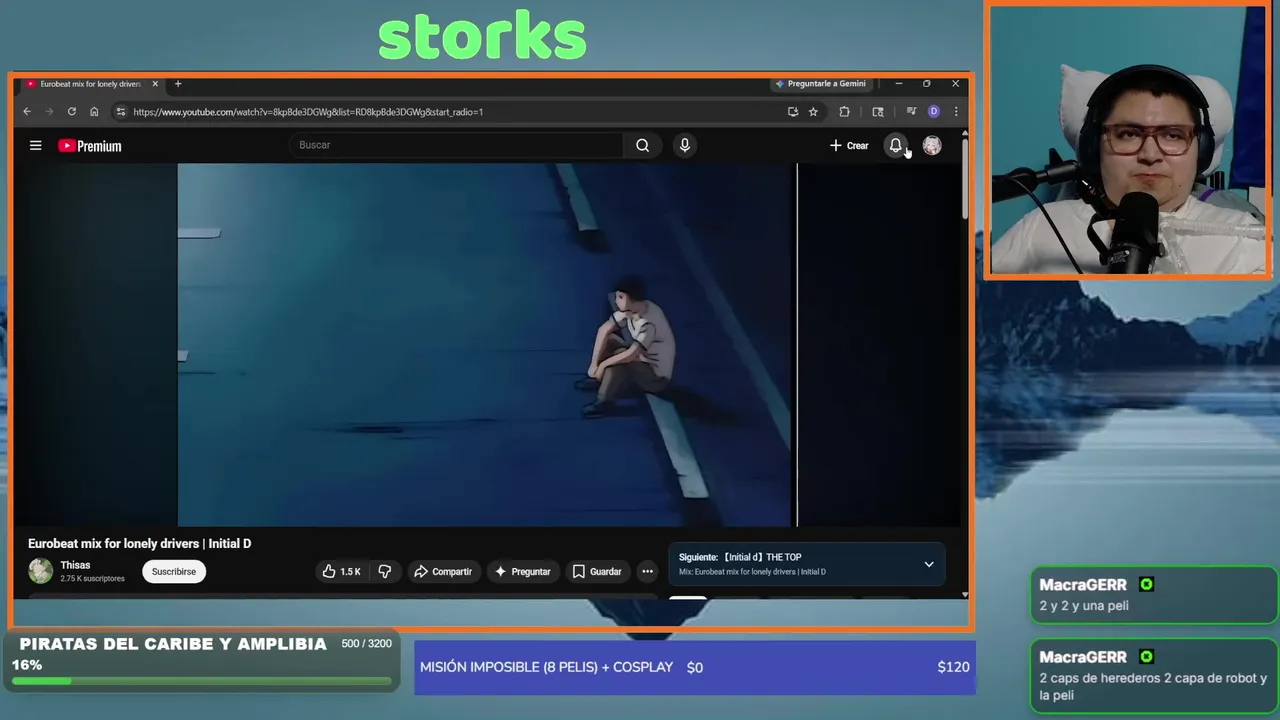1280x720 pixels.
Task: View site information icon in address bar
Action: tap(121, 112)
